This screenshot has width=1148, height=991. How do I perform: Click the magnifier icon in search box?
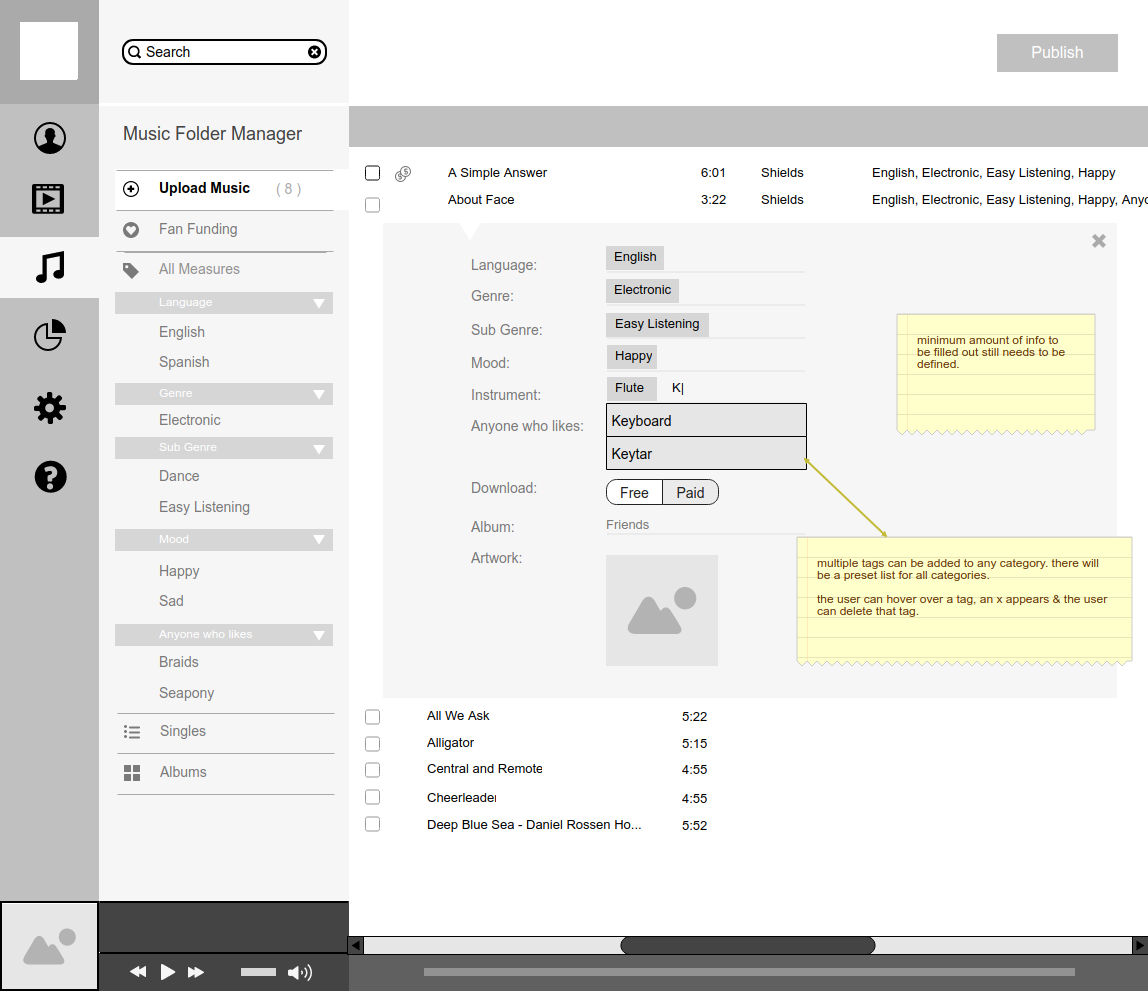click(x=135, y=52)
